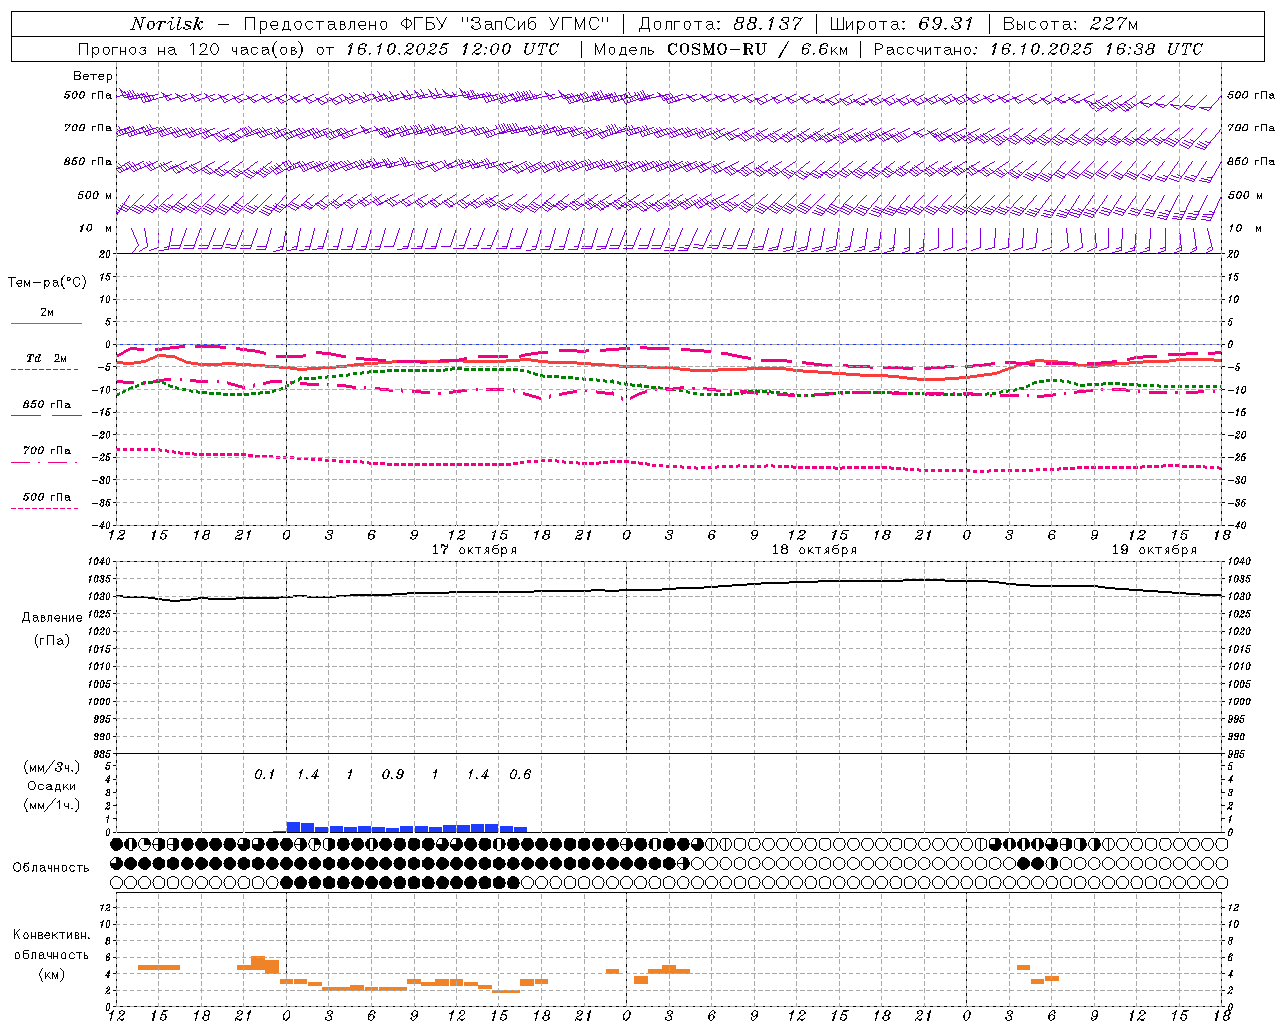Click the "Осадки" precipitation label

(x=52, y=786)
